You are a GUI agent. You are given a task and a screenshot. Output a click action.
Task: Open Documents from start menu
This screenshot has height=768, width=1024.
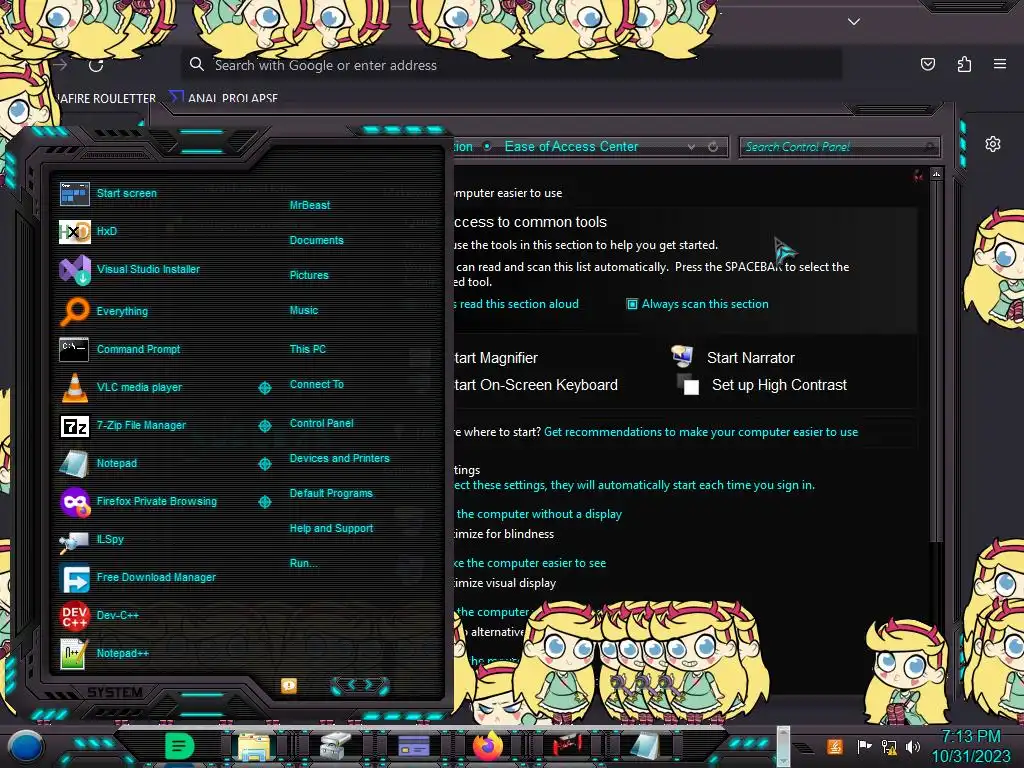click(316, 240)
